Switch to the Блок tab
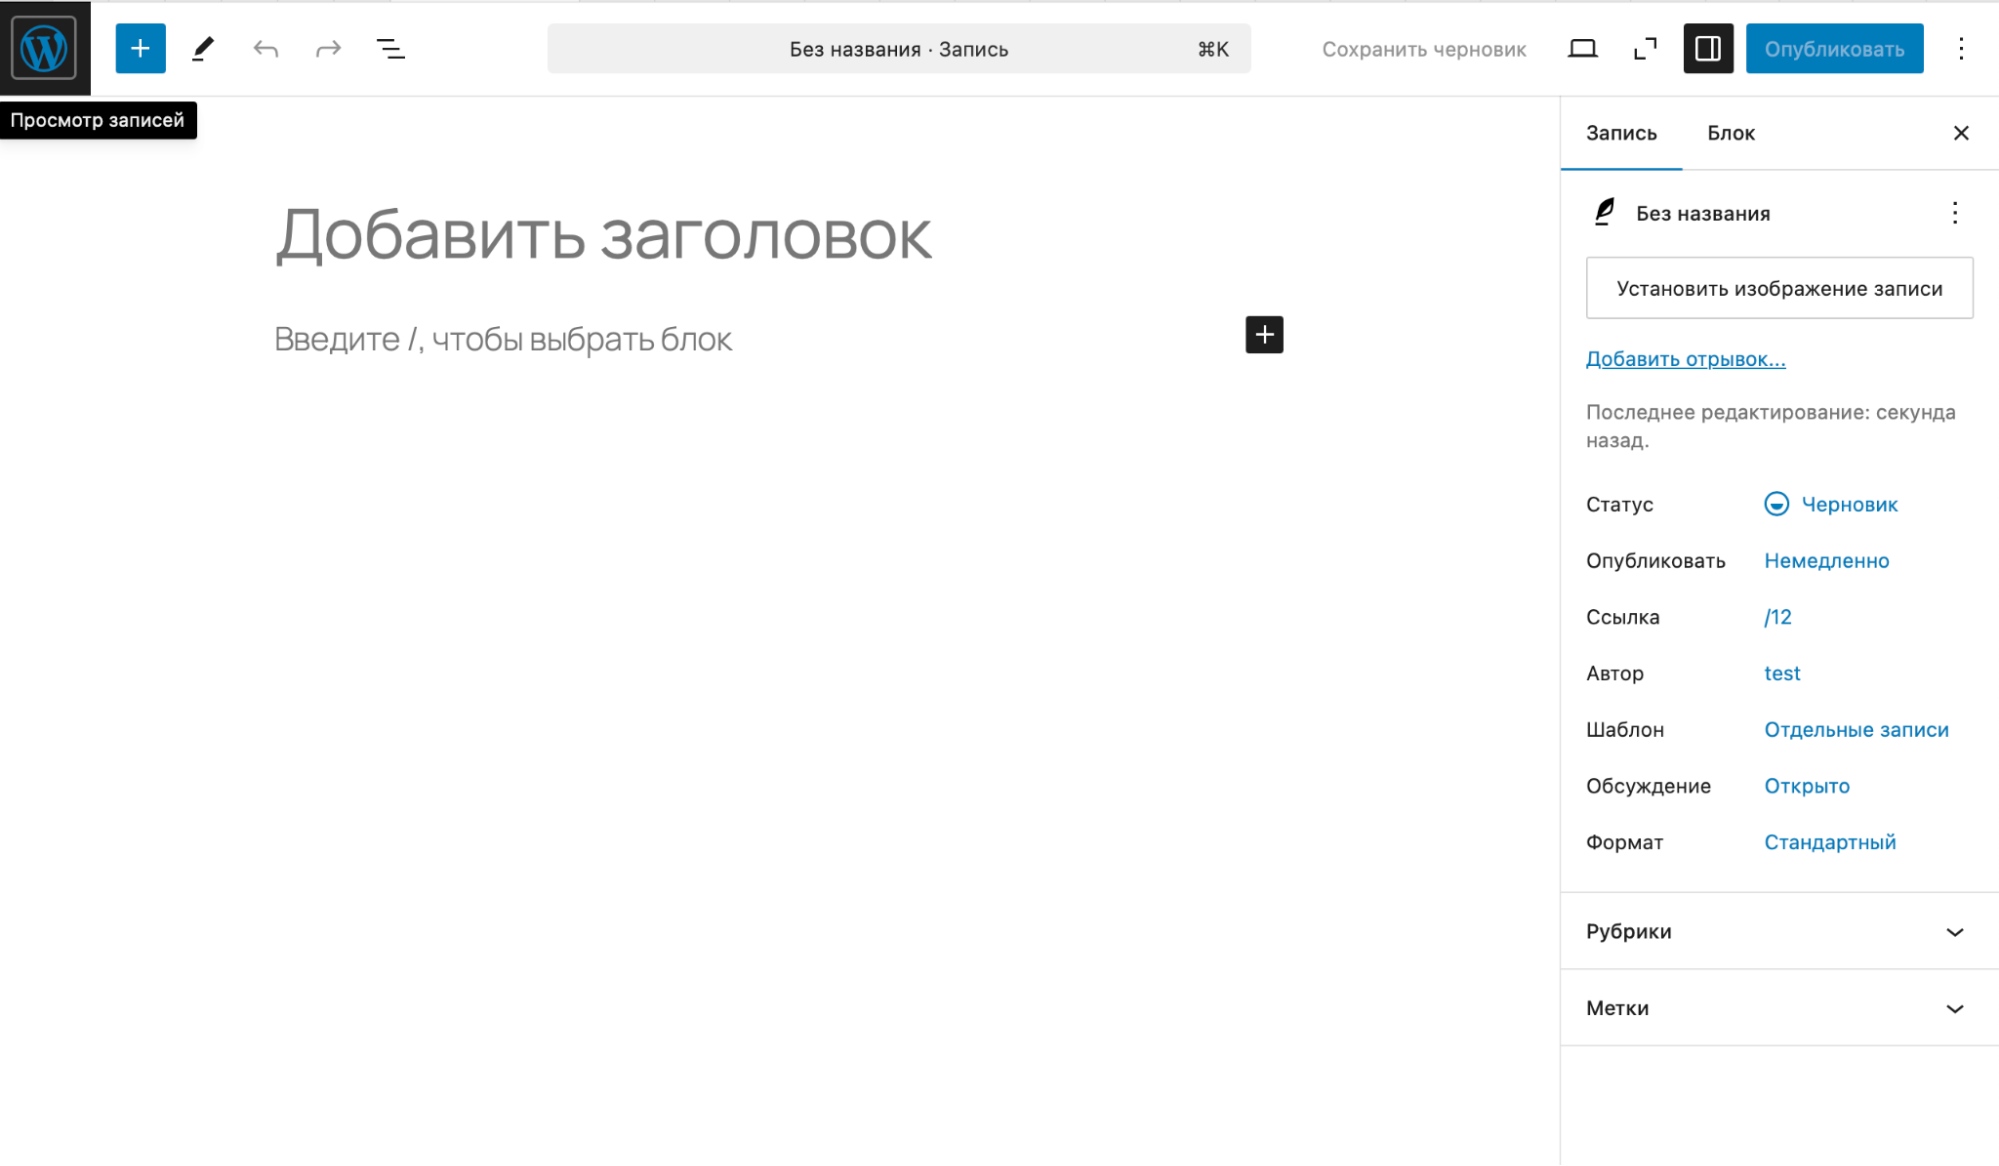Viewport: 1999px width, 1166px height. (1730, 132)
